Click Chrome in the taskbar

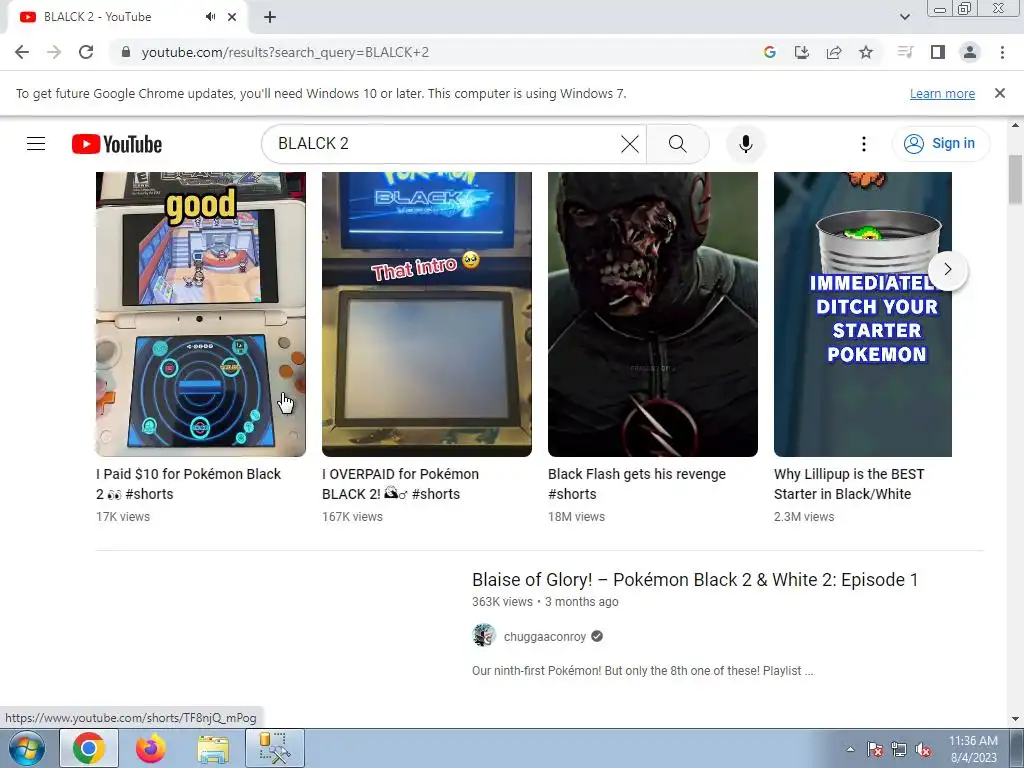(89, 748)
